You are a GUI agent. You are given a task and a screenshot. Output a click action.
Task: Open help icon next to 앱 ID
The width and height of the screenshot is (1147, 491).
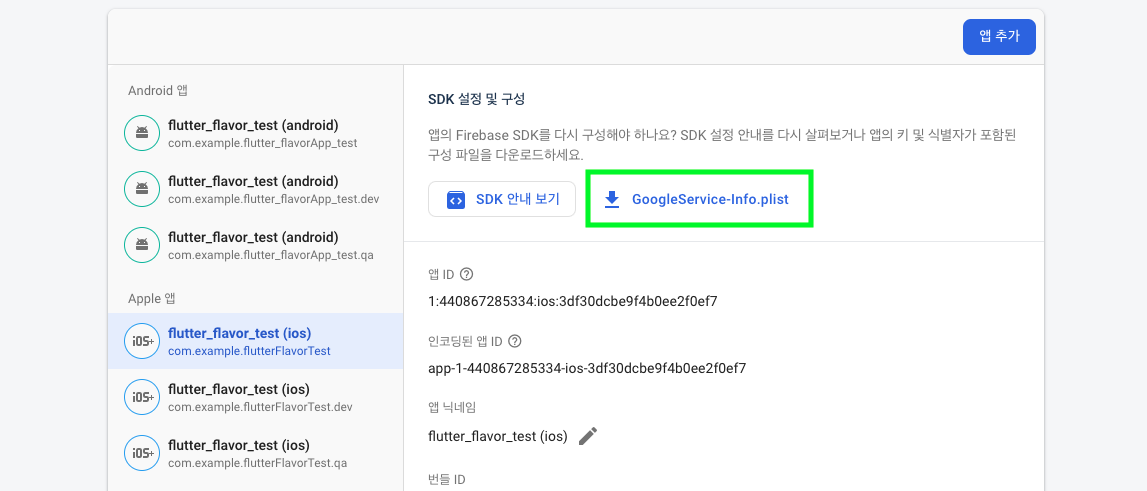tap(467, 274)
